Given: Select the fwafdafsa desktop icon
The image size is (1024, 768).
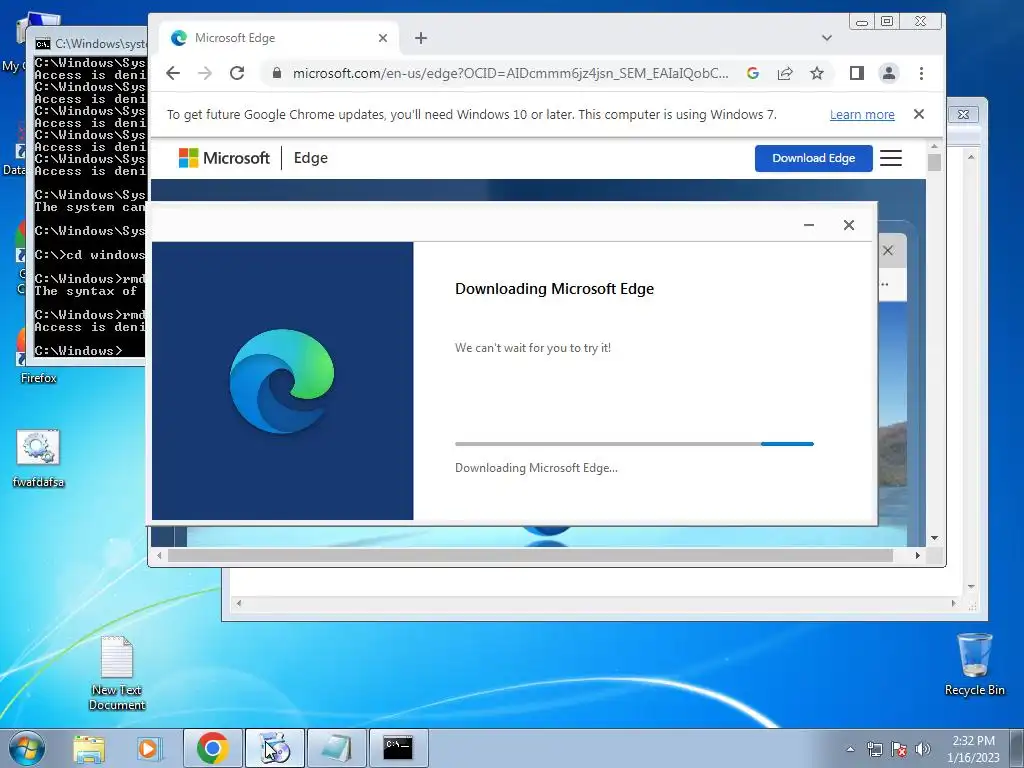Looking at the screenshot, I should point(39,458).
